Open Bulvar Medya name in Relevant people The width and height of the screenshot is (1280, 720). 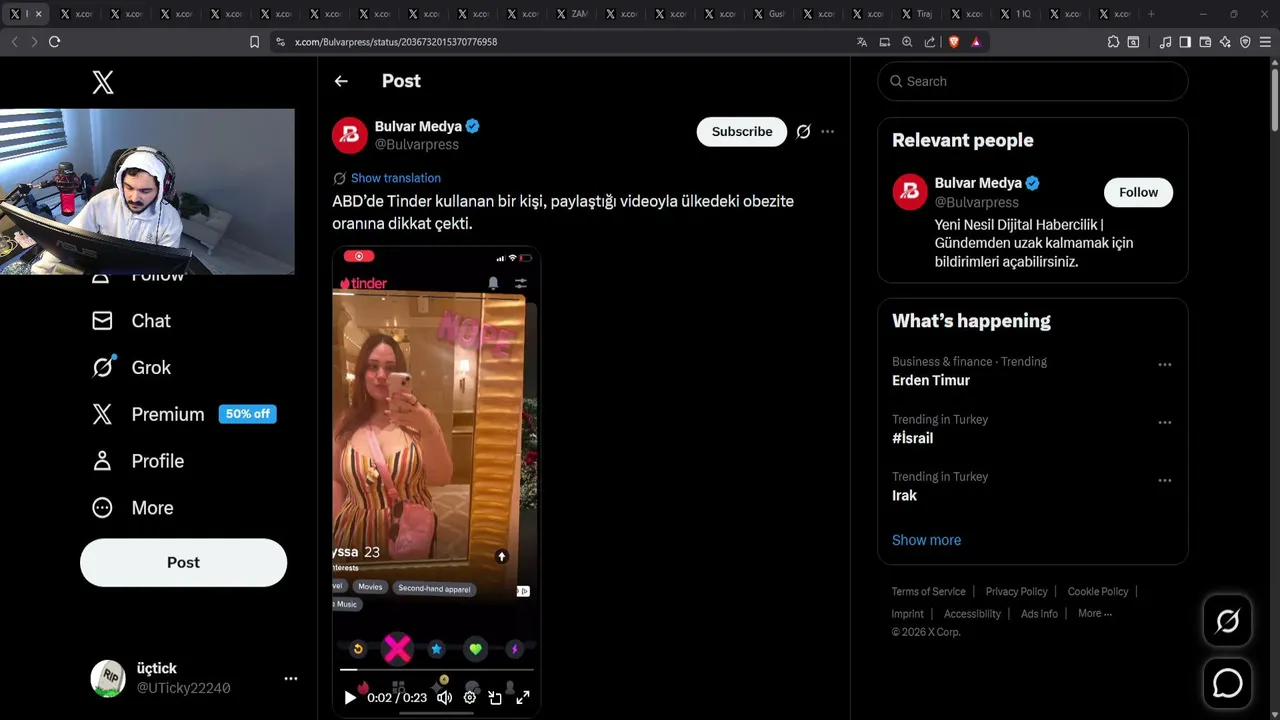coord(978,183)
